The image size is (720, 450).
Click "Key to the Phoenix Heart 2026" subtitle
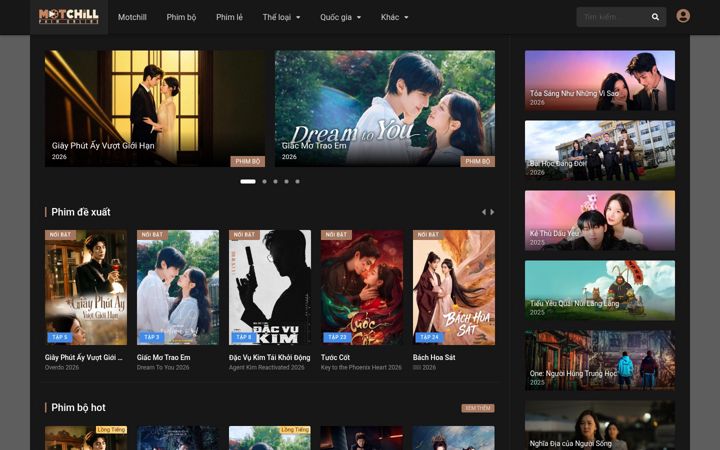point(361,367)
